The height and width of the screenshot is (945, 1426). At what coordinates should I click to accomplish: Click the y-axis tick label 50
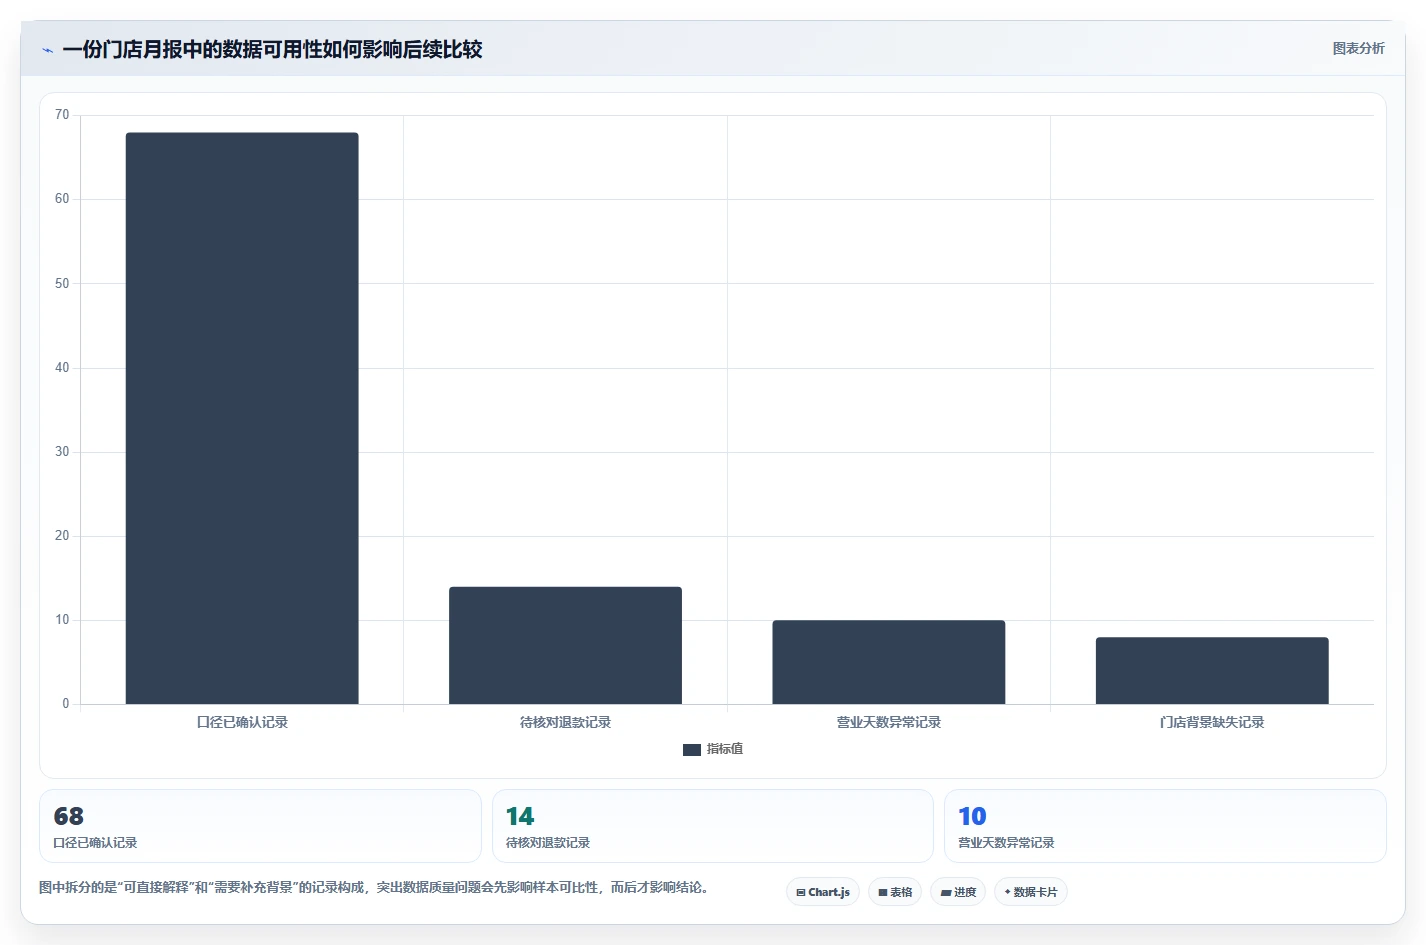pyautogui.click(x=62, y=284)
